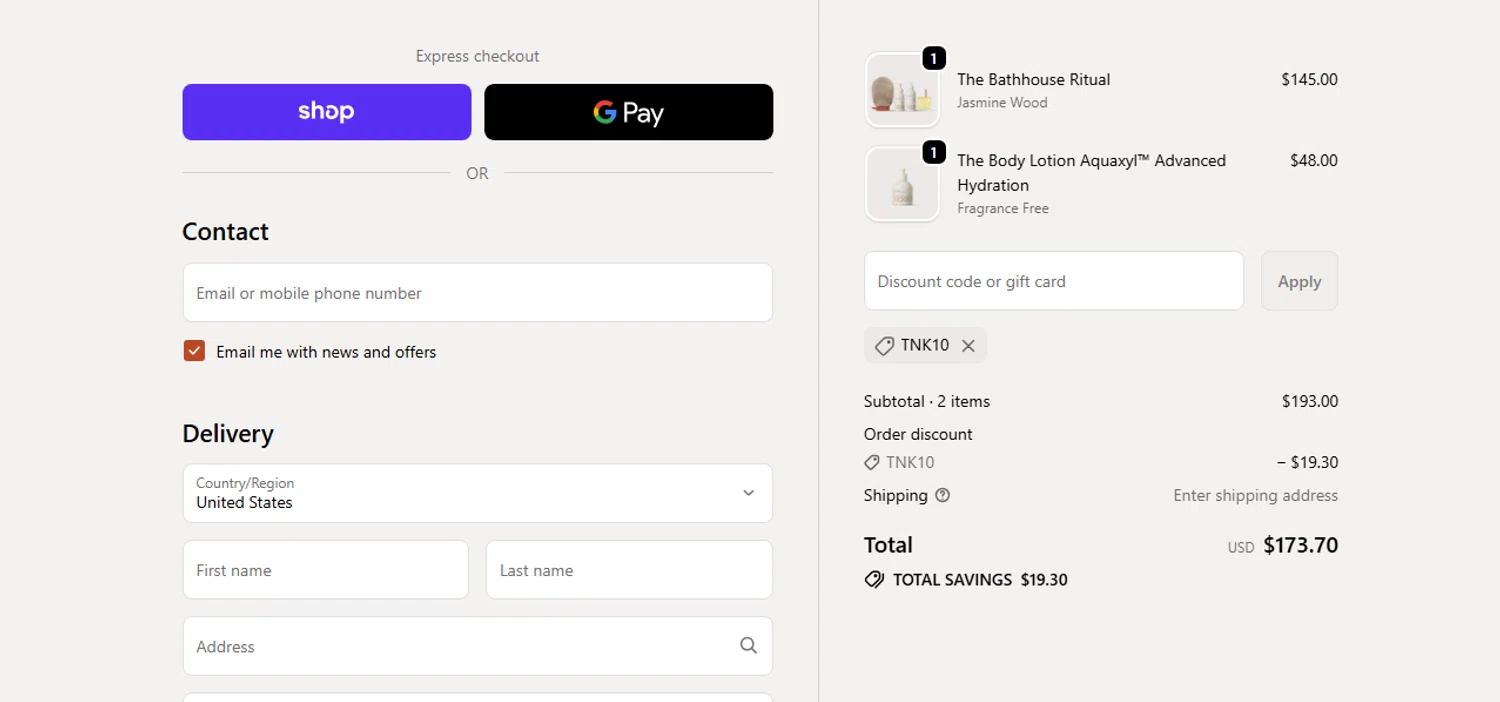Click Enter shipping address text

1255,495
